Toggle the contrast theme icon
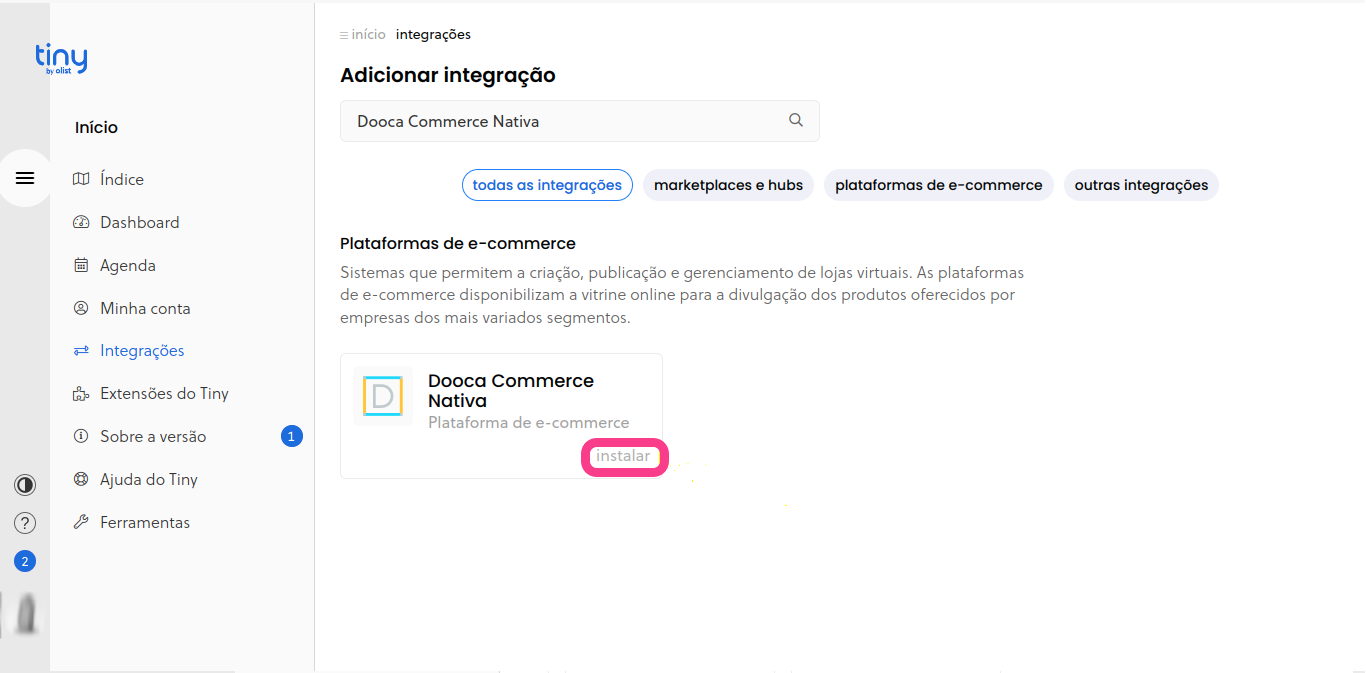This screenshot has width=1366, height=673. tap(25, 485)
